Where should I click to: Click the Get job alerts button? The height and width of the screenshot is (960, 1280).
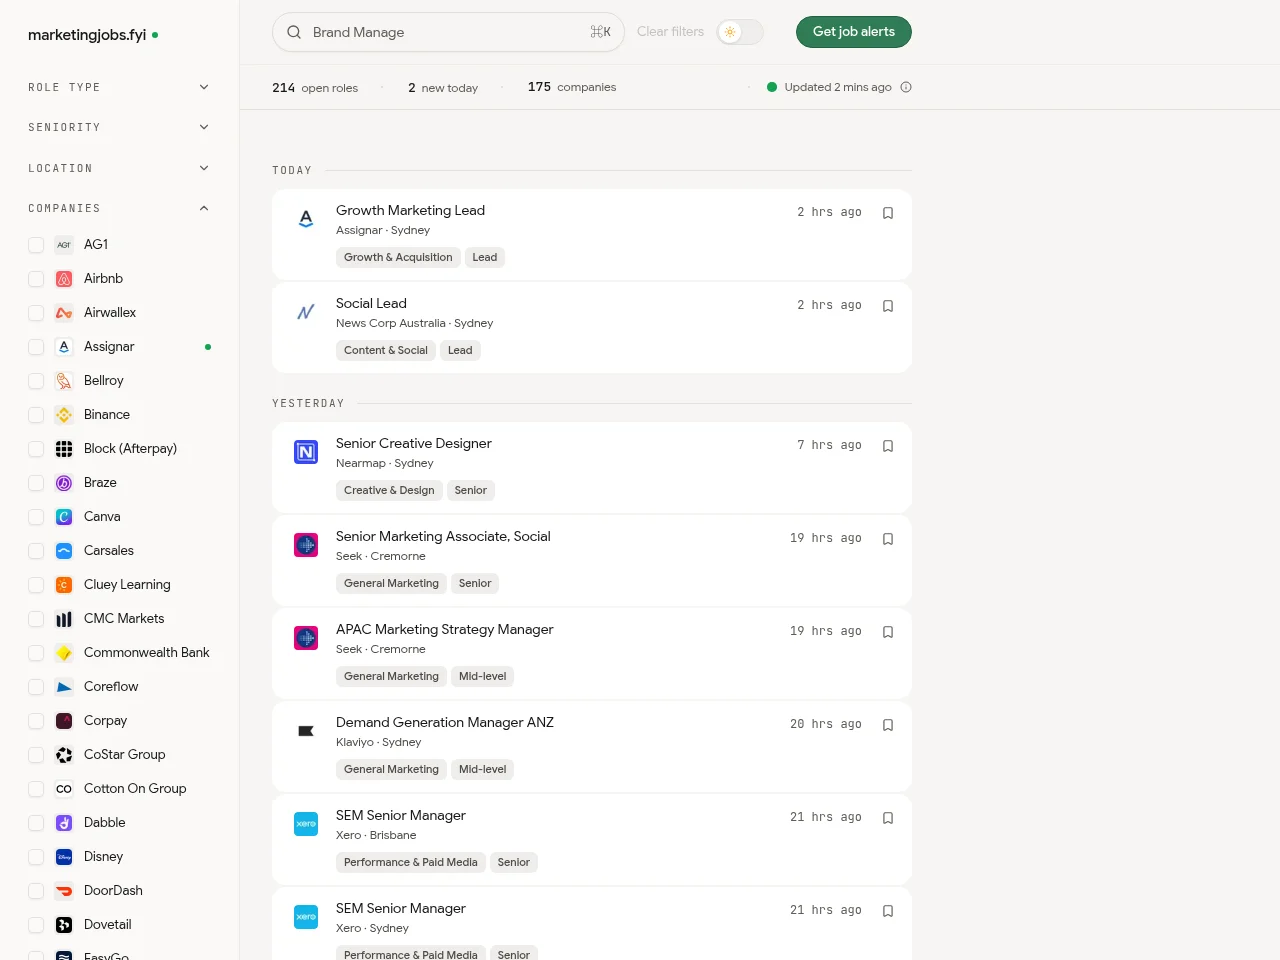tap(854, 32)
